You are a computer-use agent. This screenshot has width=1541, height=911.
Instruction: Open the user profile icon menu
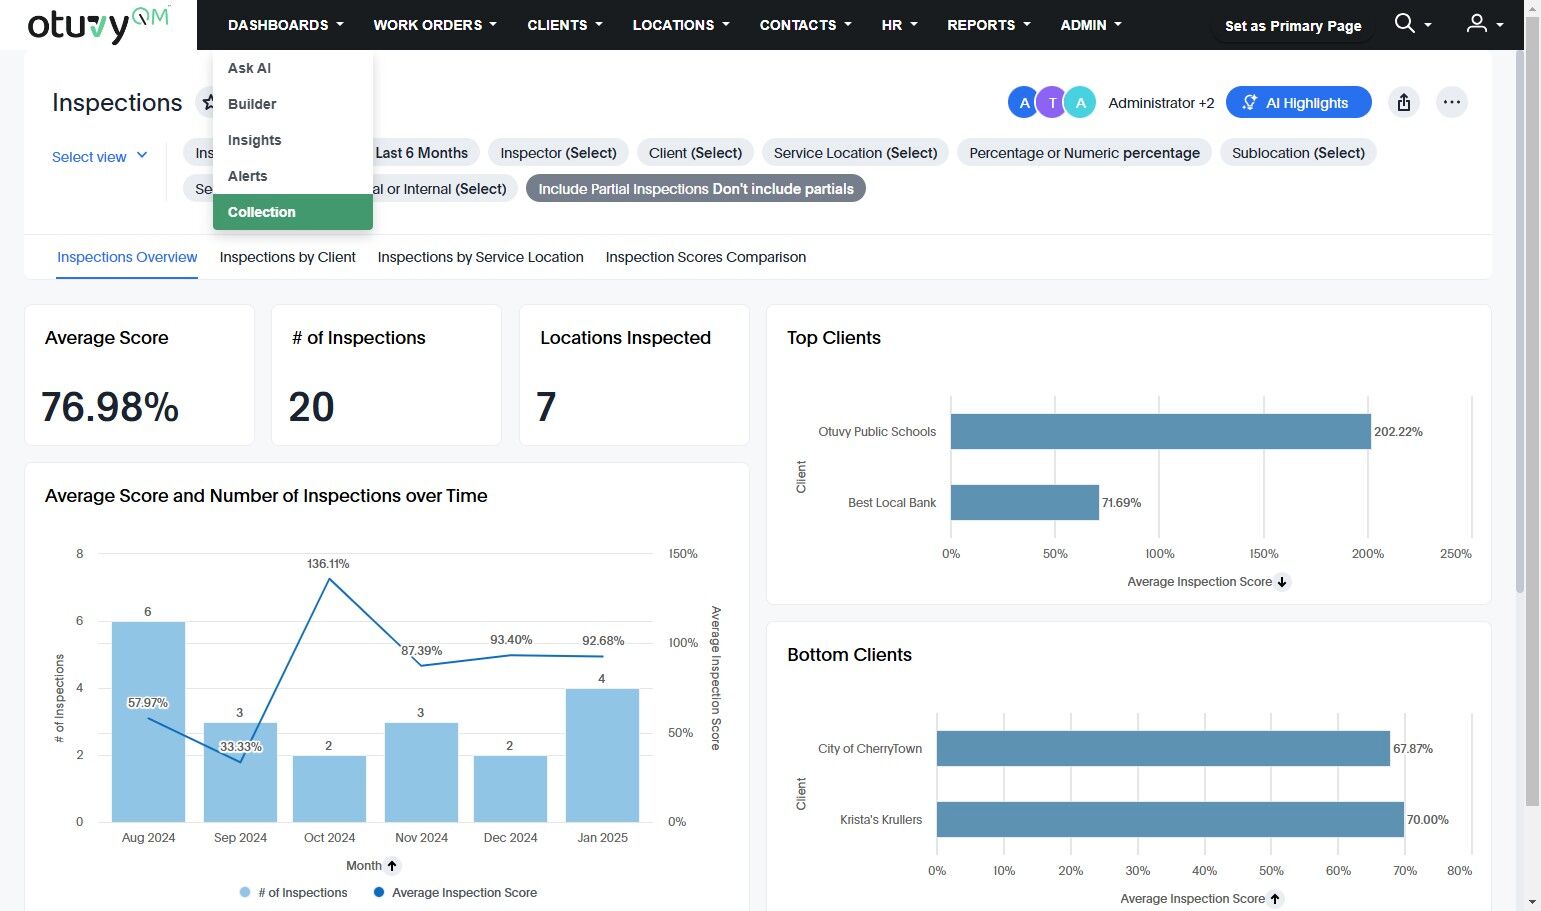click(x=1476, y=24)
